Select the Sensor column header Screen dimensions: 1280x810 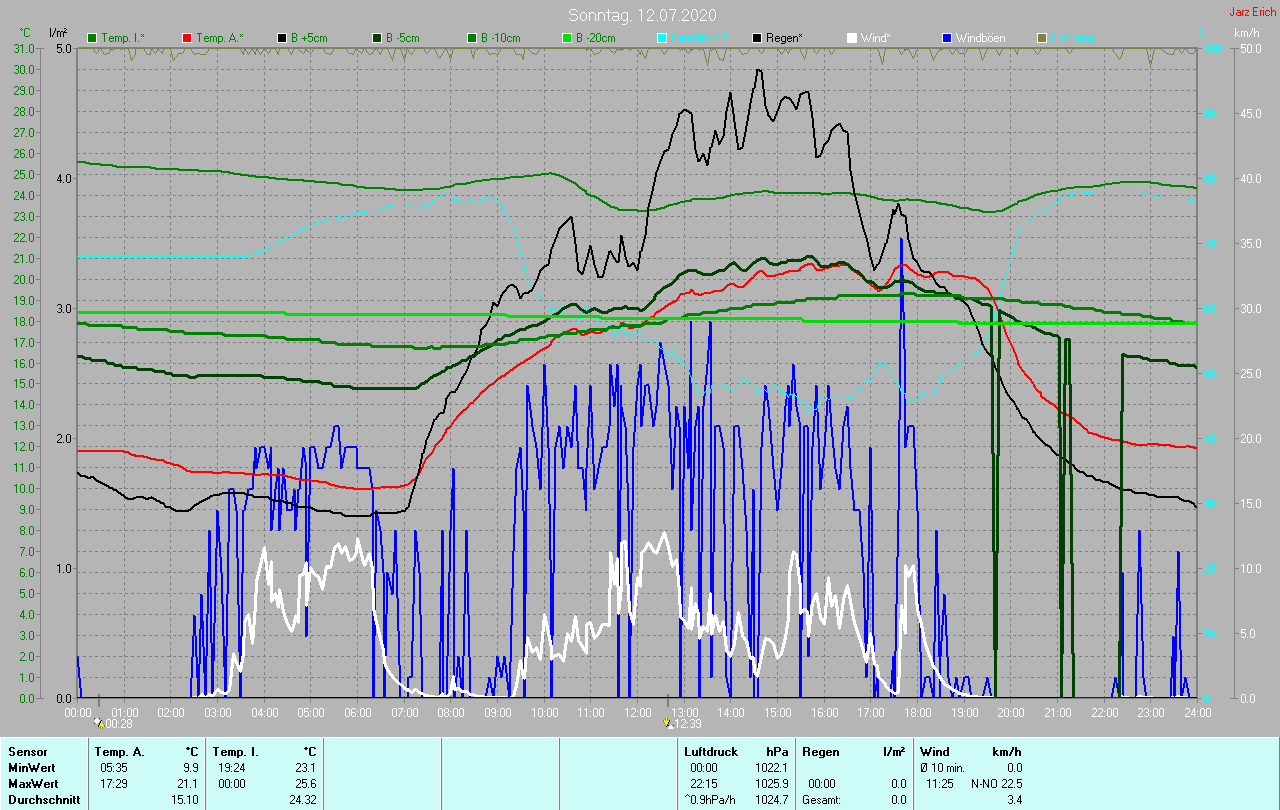pyautogui.click(x=28, y=751)
